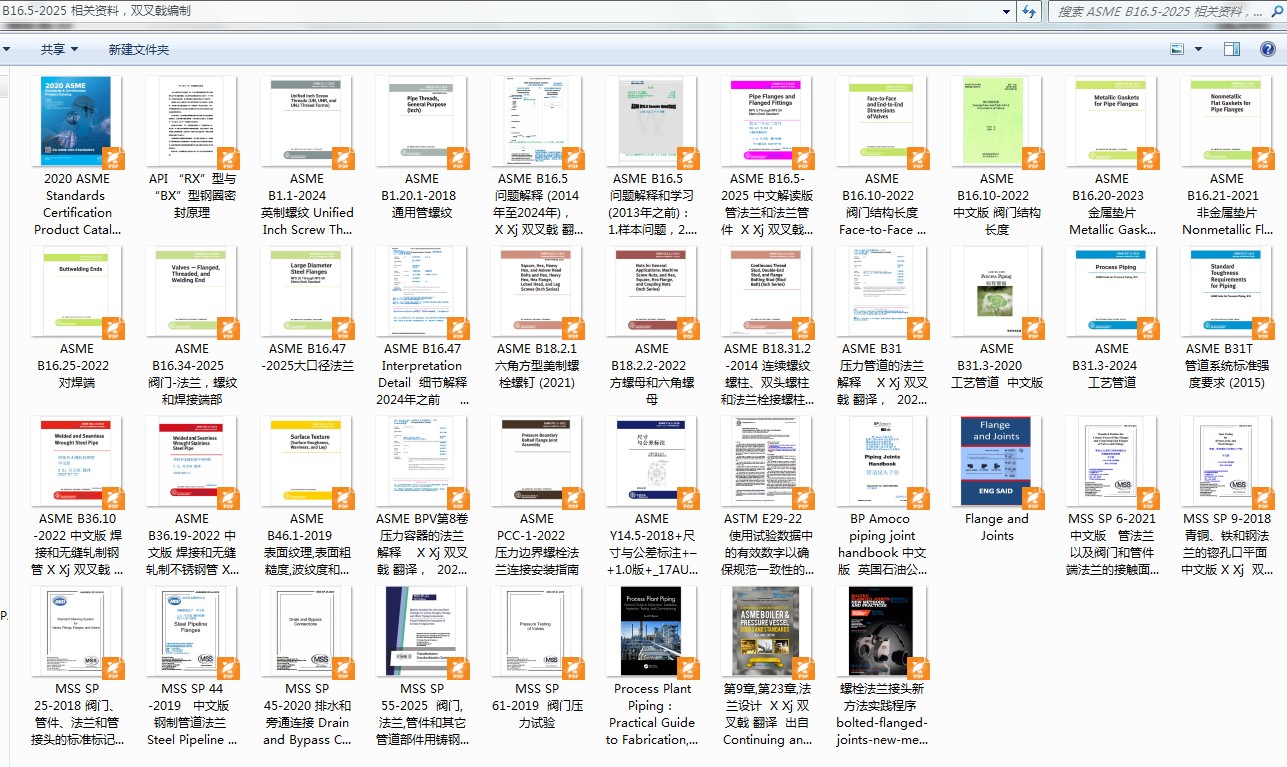Open the 共享 share menu
Image resolution: width=1287 pixels, height=767 pixels.
pos(58,49)
